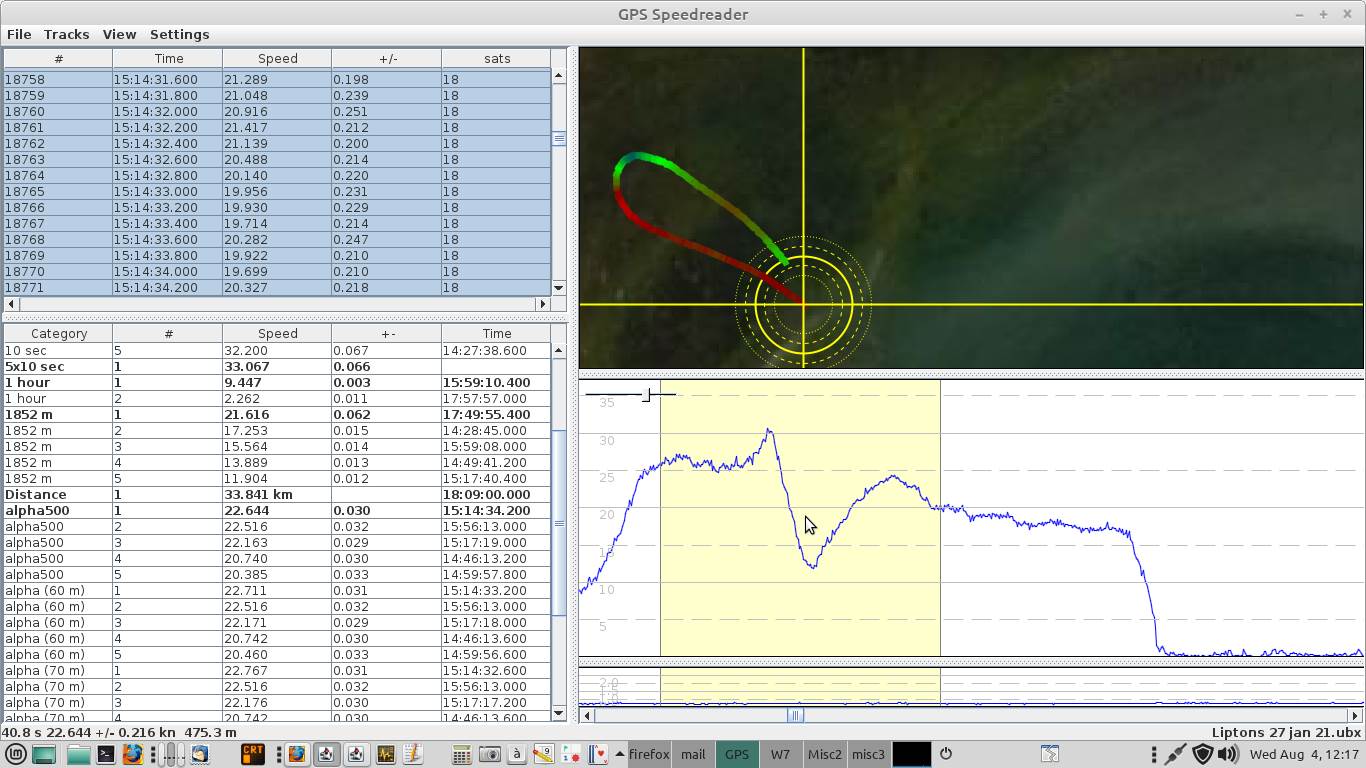
Task: Open the Linux Mint start menu
Action: (x=16, y=755)
